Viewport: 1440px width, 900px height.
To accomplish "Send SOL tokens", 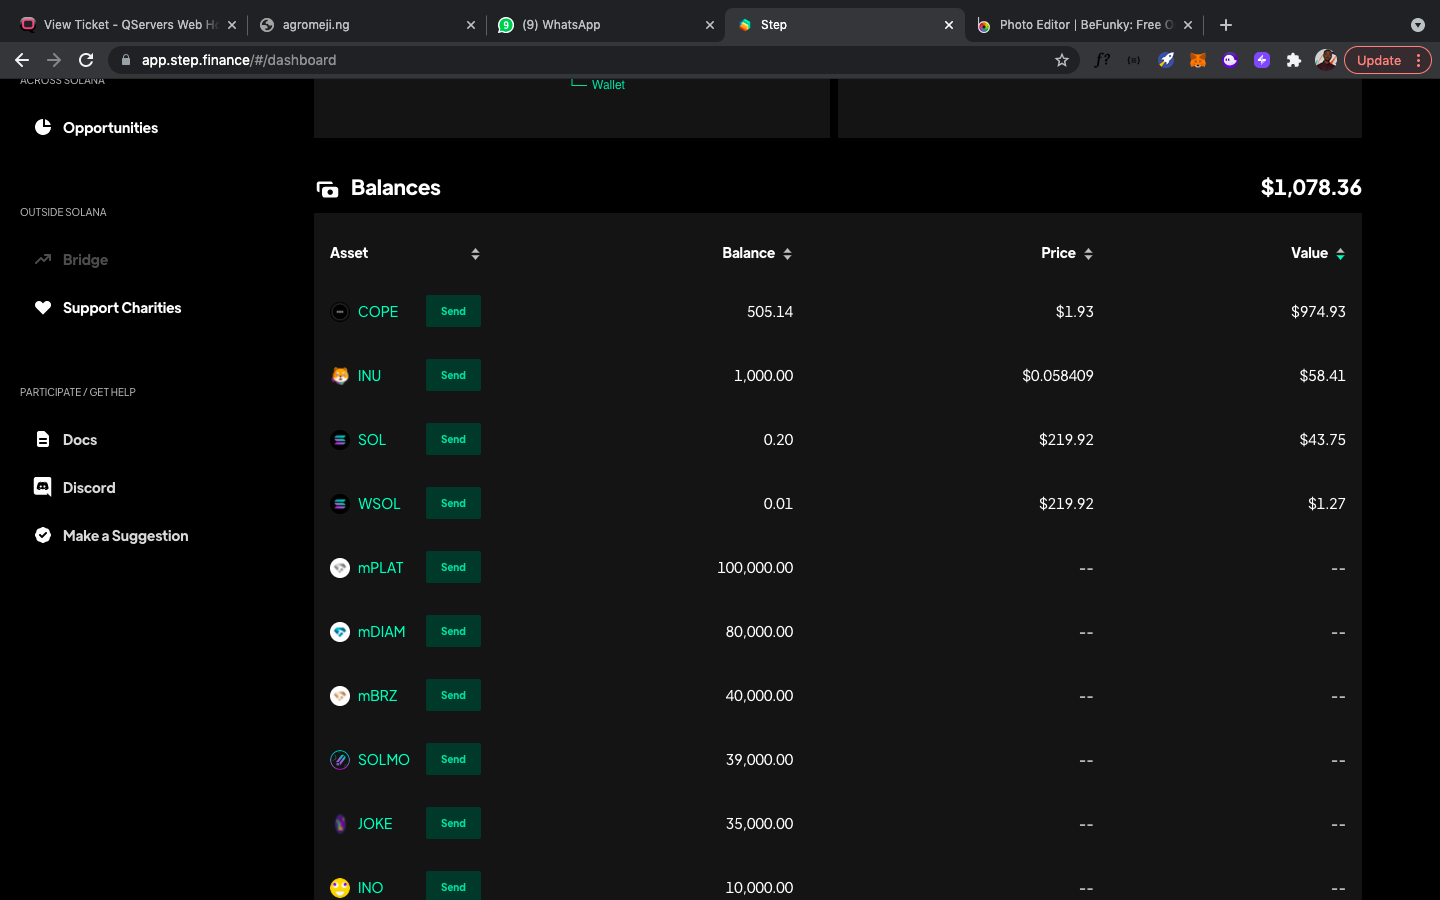I will click(453, 439).
